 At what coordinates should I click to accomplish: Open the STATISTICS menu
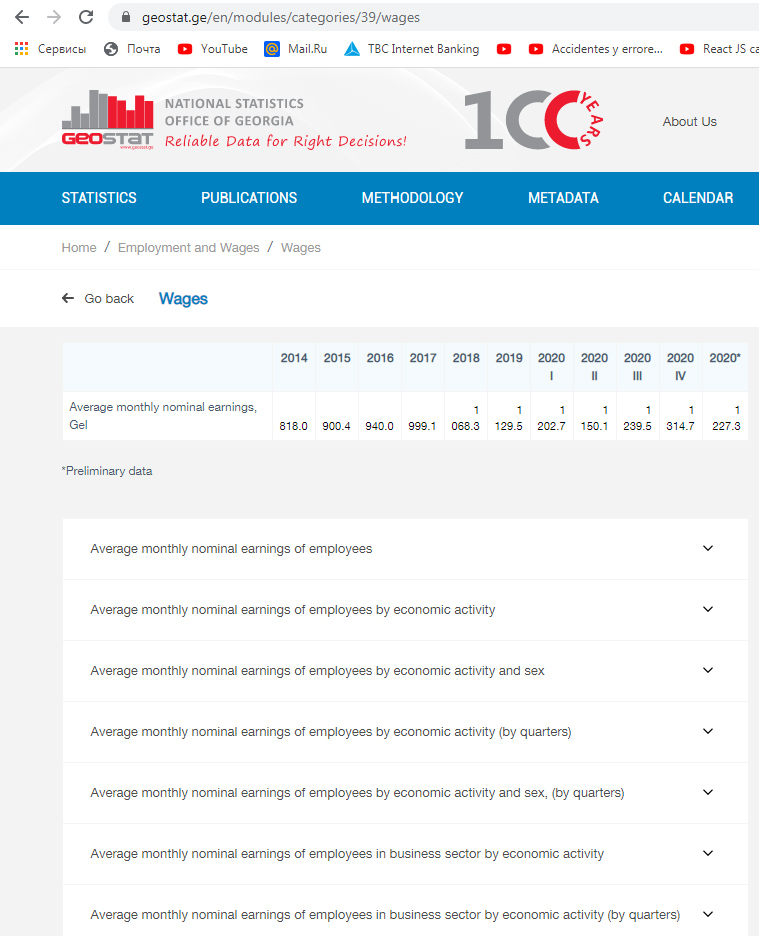click(x=99, y=198)
